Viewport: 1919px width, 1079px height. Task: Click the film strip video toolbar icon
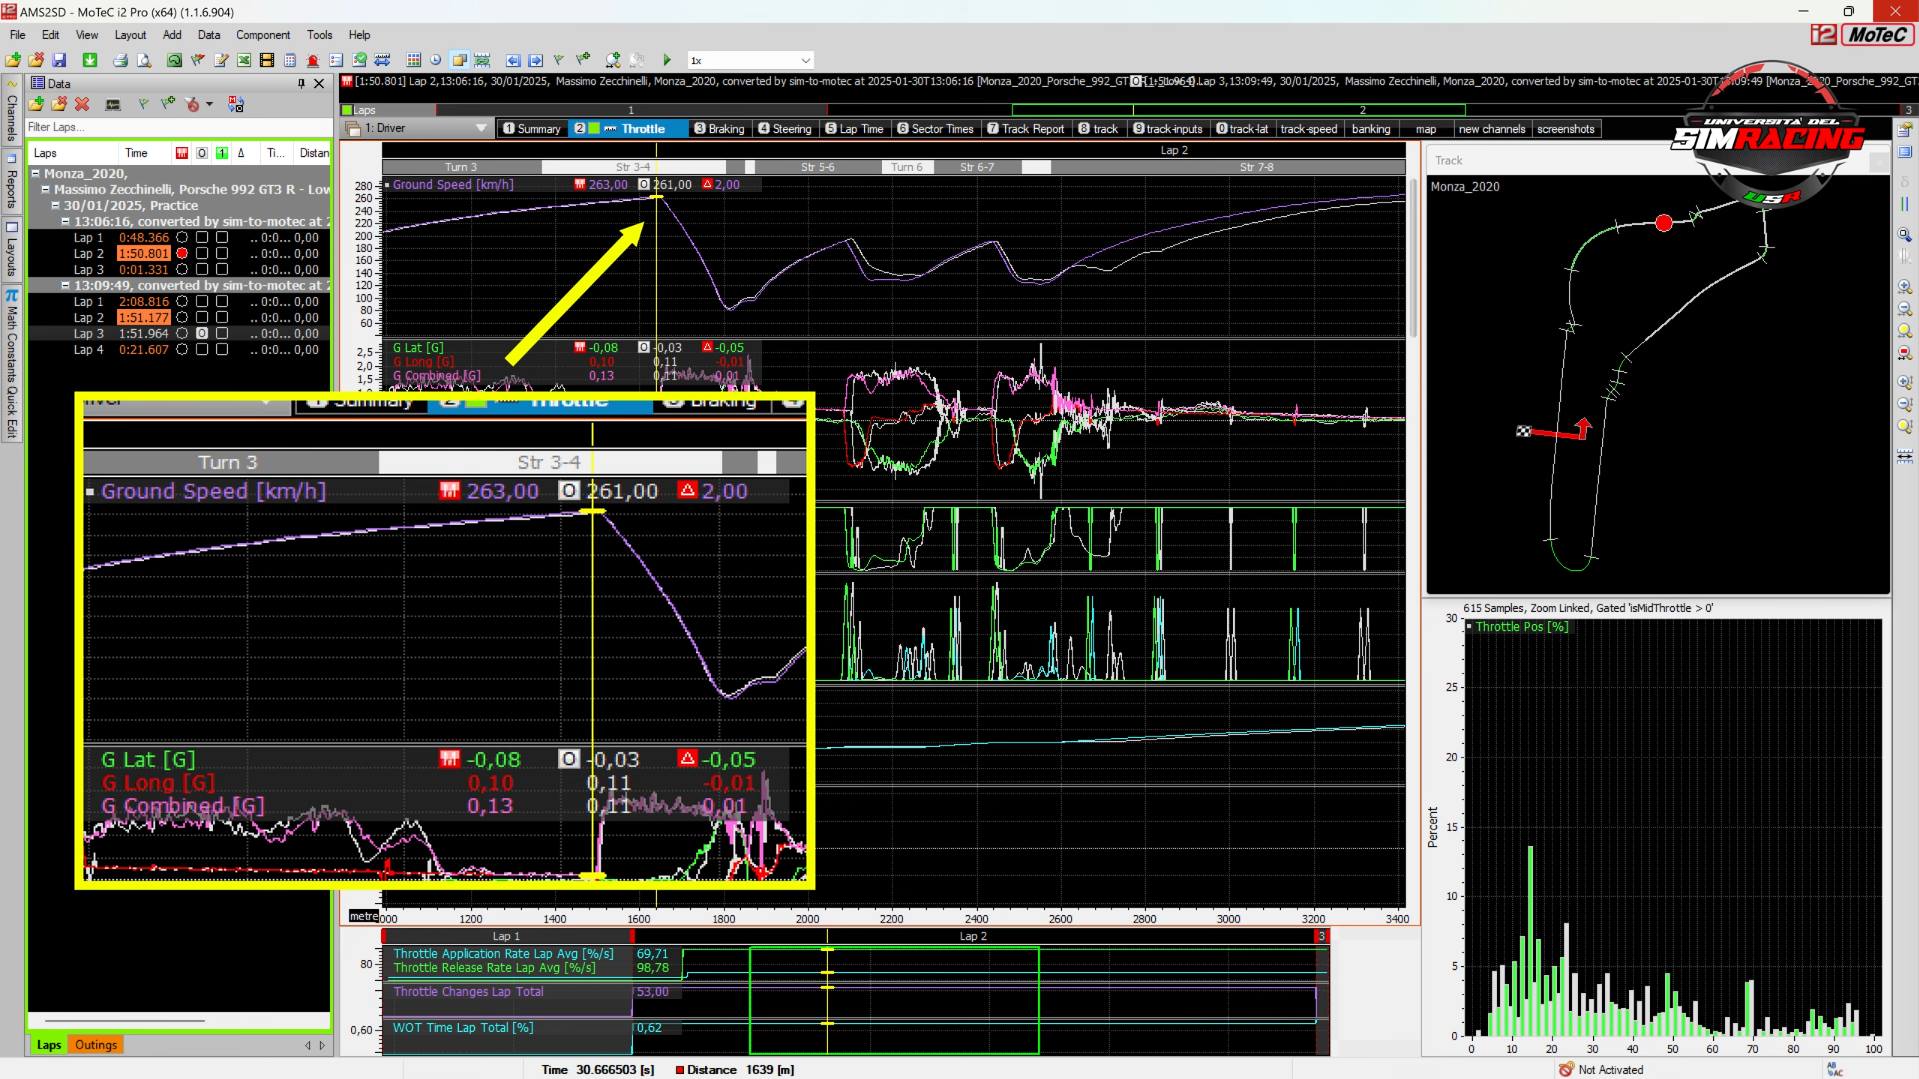click(x=267, y=60)
